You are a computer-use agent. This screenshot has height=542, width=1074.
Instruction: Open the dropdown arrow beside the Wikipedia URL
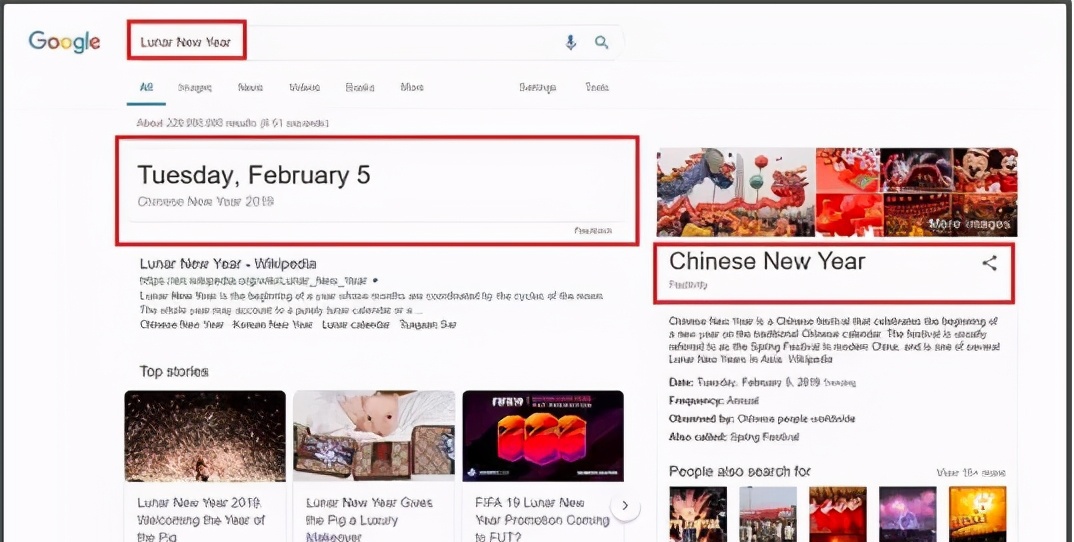(x=375, y=281)
